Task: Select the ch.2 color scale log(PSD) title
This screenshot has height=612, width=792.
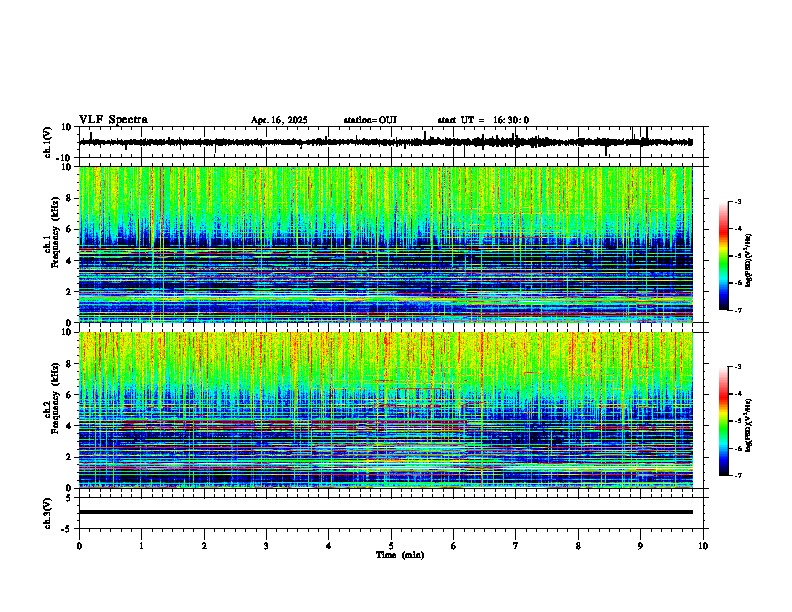Action: tap(749, 425)
